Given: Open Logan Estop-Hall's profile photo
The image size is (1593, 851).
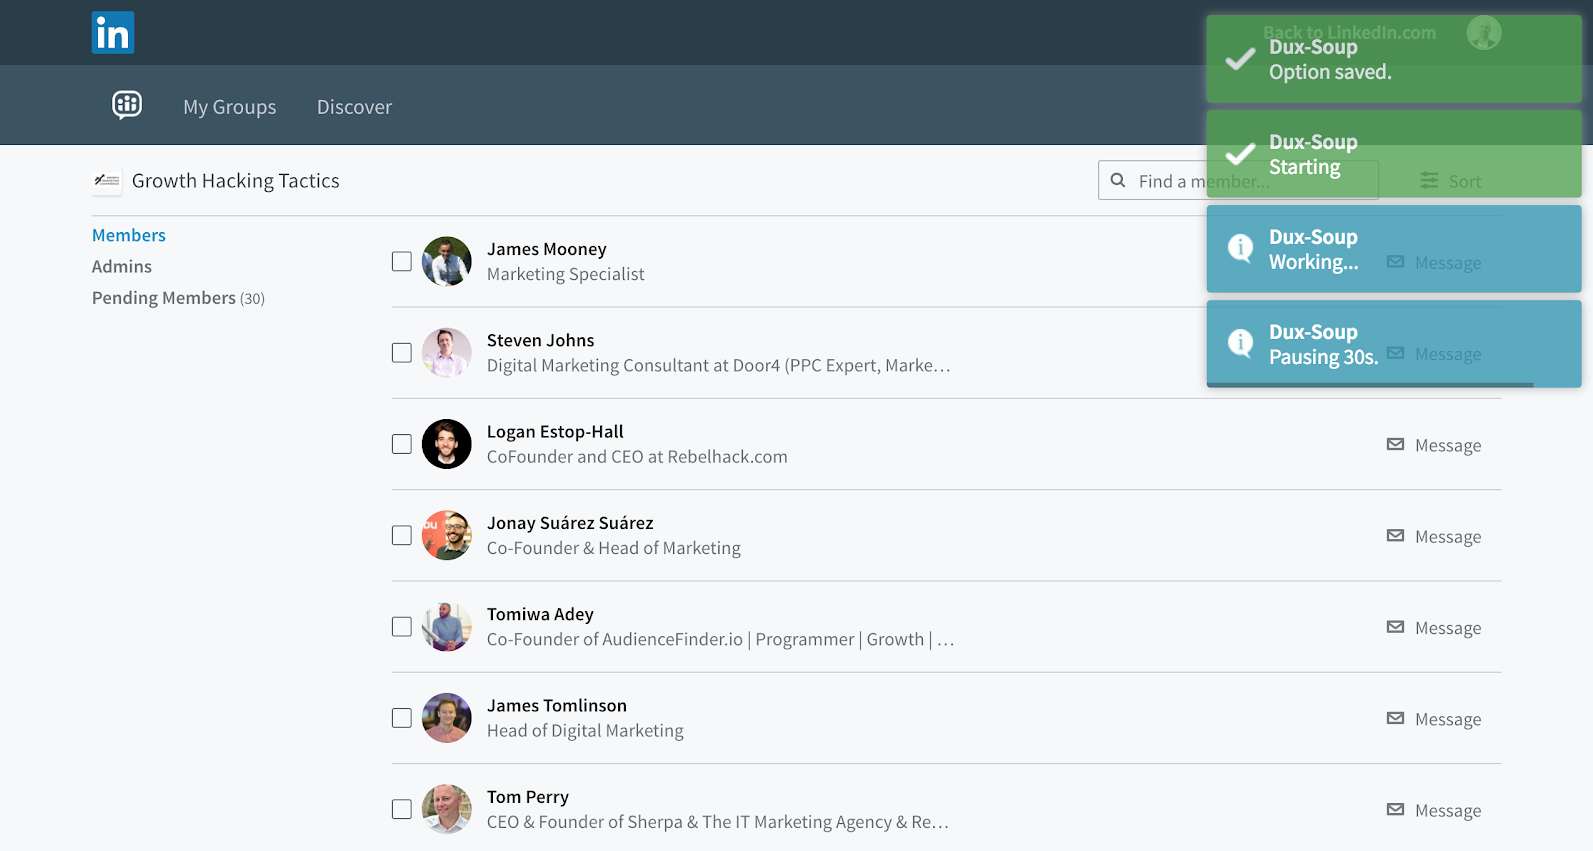Looking at the screenshot, I should [x=447, y=444].
